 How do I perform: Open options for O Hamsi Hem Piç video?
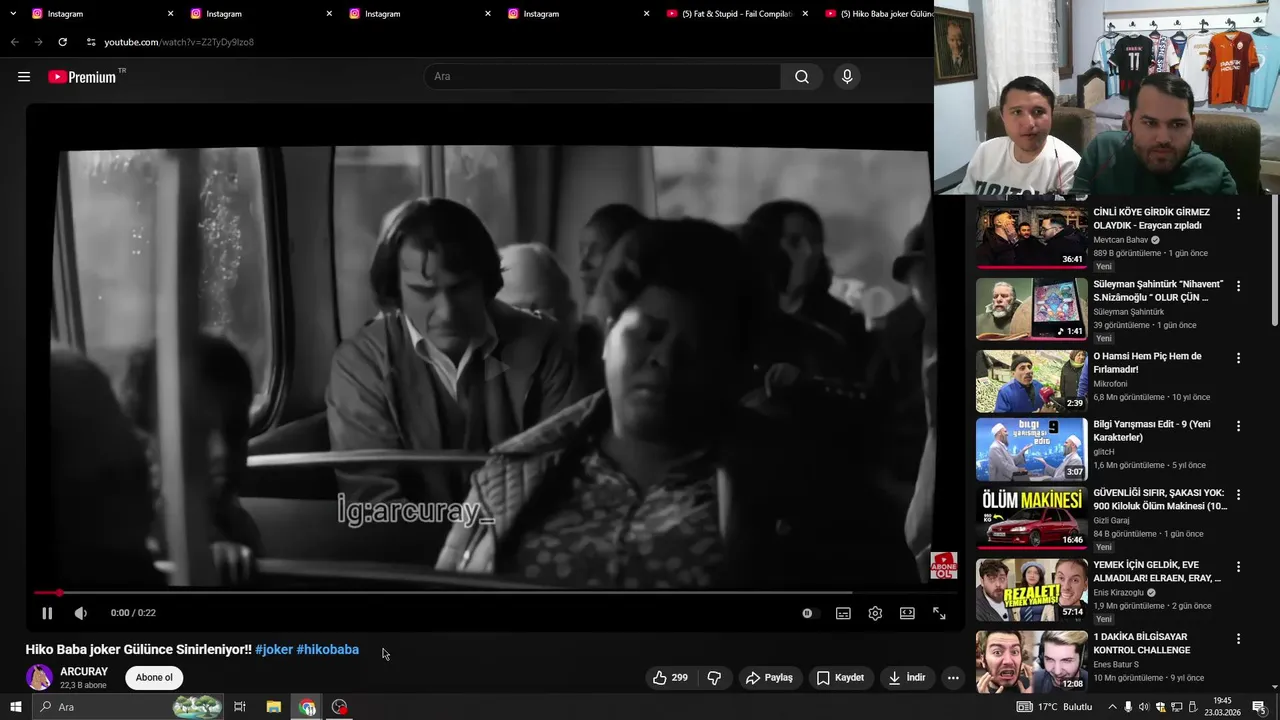tap(1238, 358)
